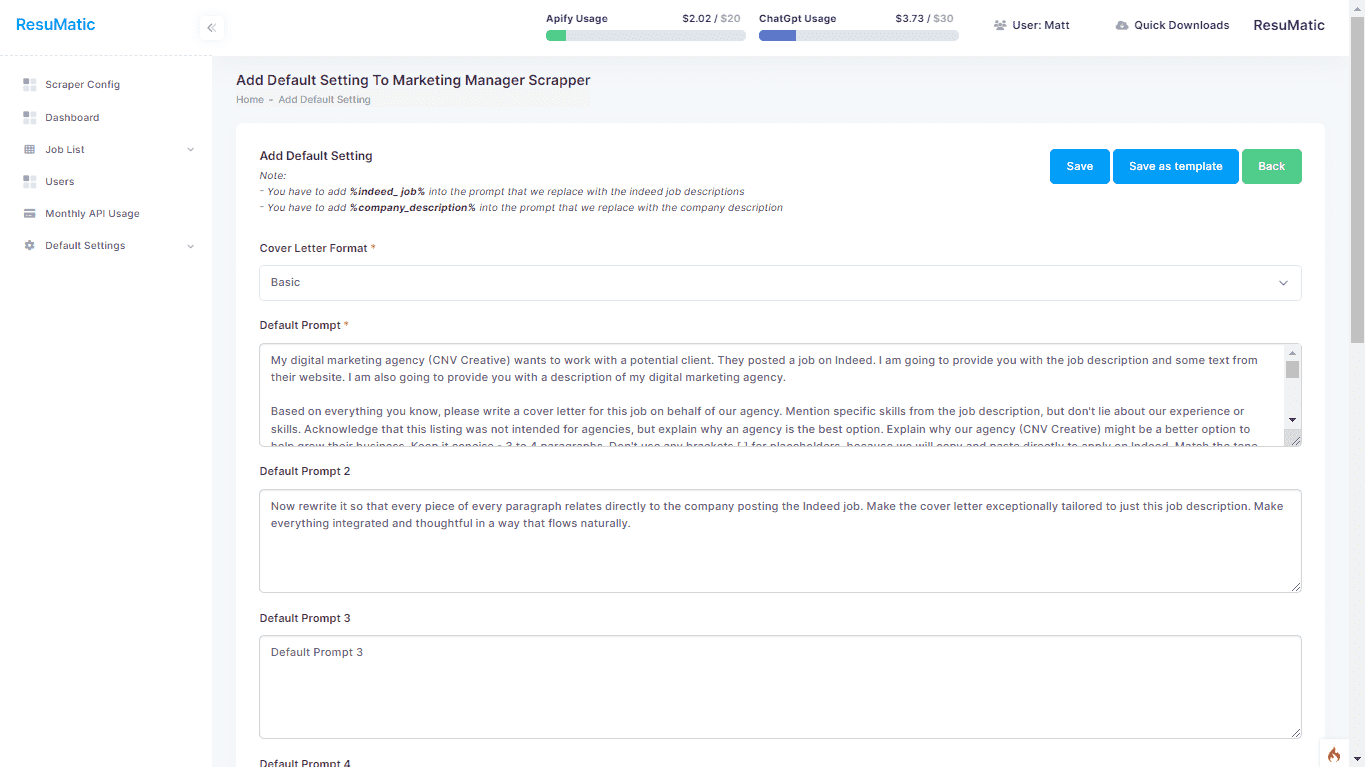Collapse the sidebar with double-chevron icon
Image resolution: width=1365 pixels, height=767 pixels.
coord(211,28)
